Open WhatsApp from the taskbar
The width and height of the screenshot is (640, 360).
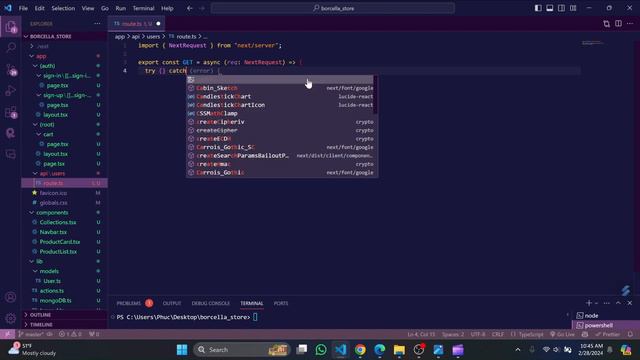click(x=321, y=350)
